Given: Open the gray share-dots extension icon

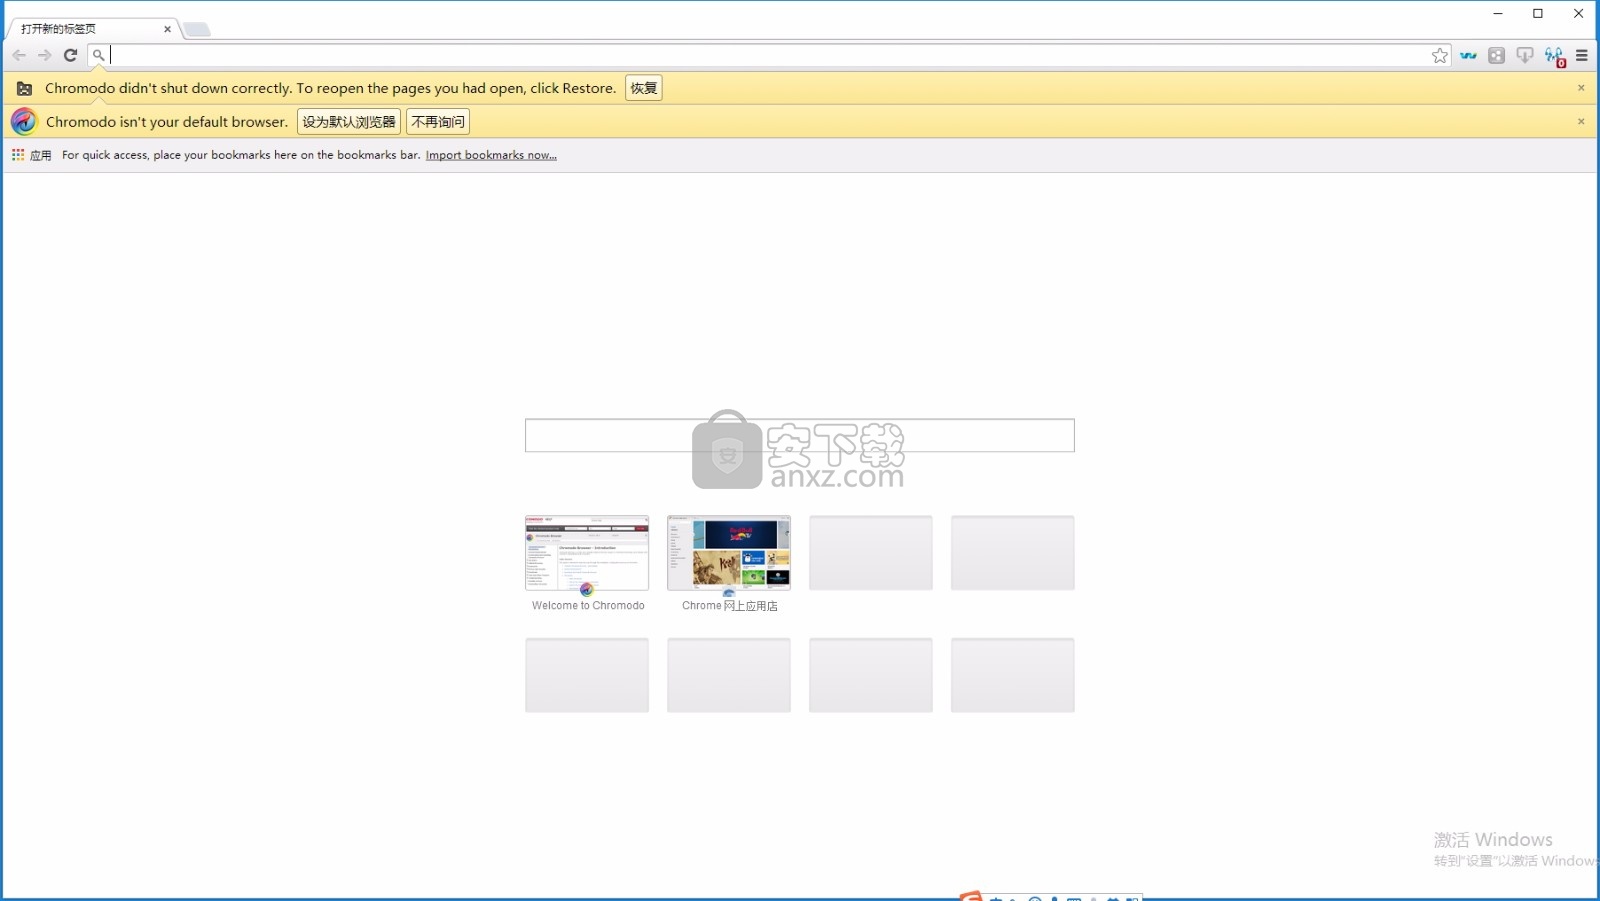Looking at the screenshot, I should click(1496, 56).
